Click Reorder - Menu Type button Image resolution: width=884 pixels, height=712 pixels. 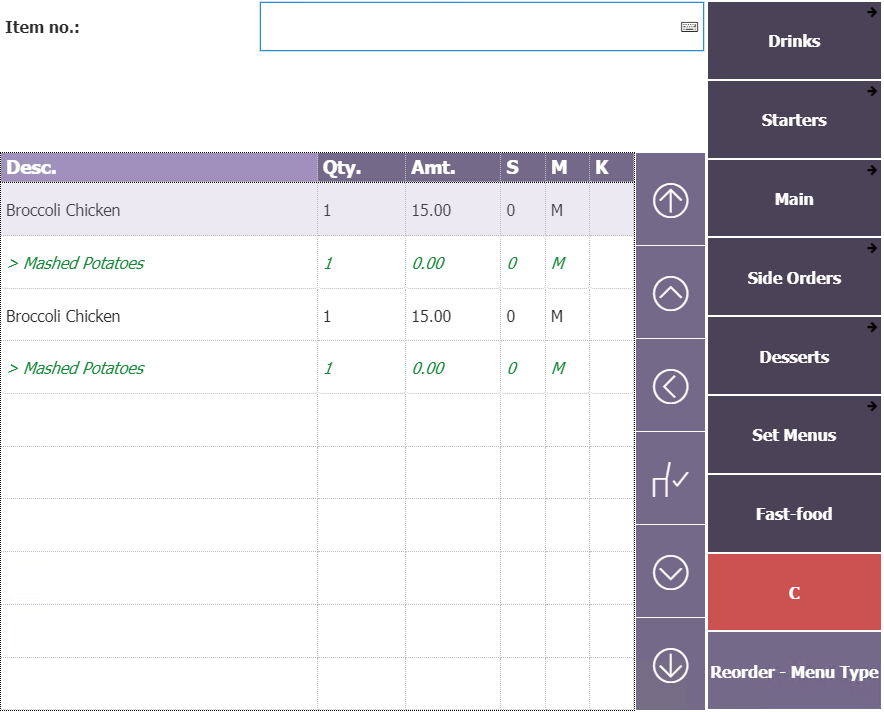794,672
